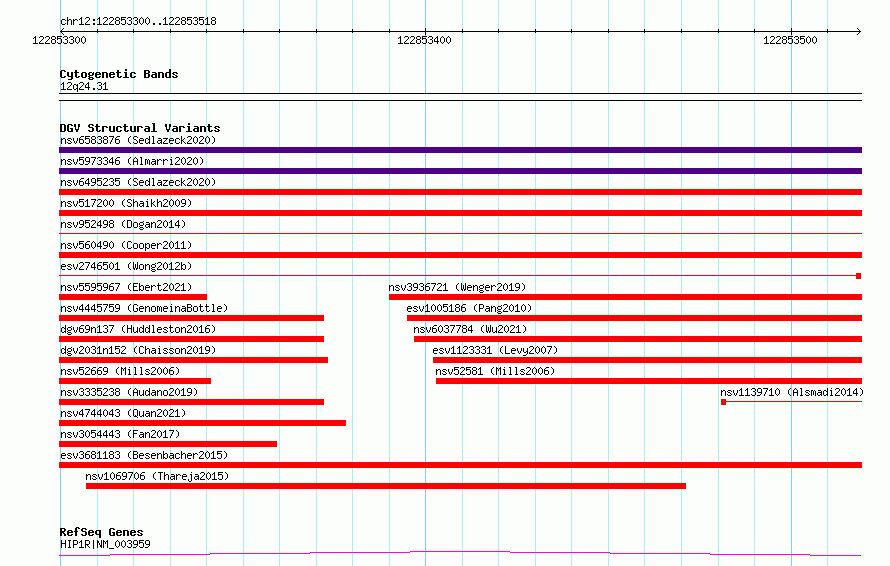Select the nsv5973346 (Almarri2020) label
890x566 pixels.
coord(132,161)
